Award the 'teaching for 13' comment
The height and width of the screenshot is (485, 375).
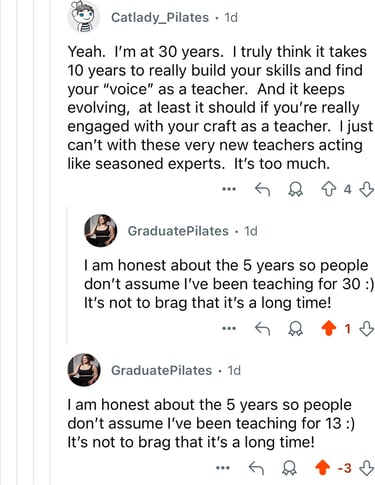(289, 468)
